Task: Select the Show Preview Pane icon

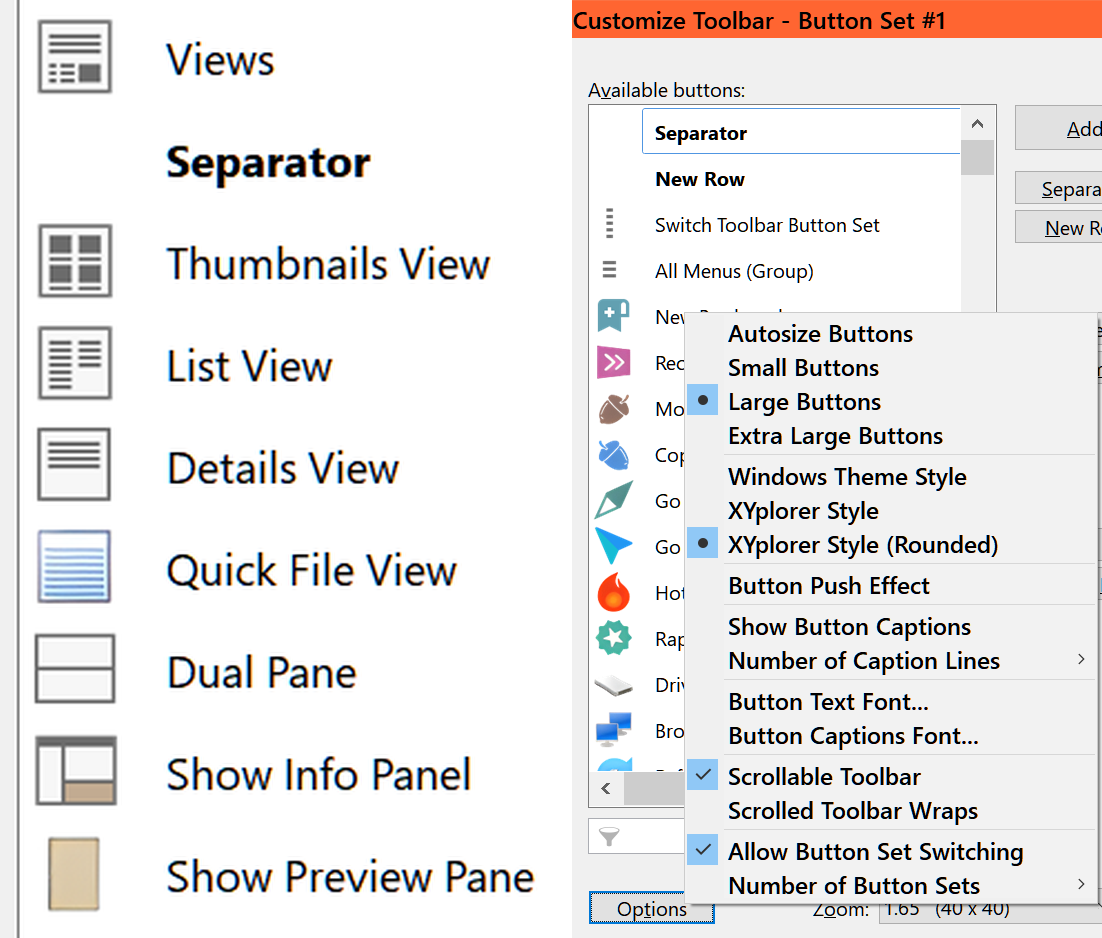Action: click(74, 873)
